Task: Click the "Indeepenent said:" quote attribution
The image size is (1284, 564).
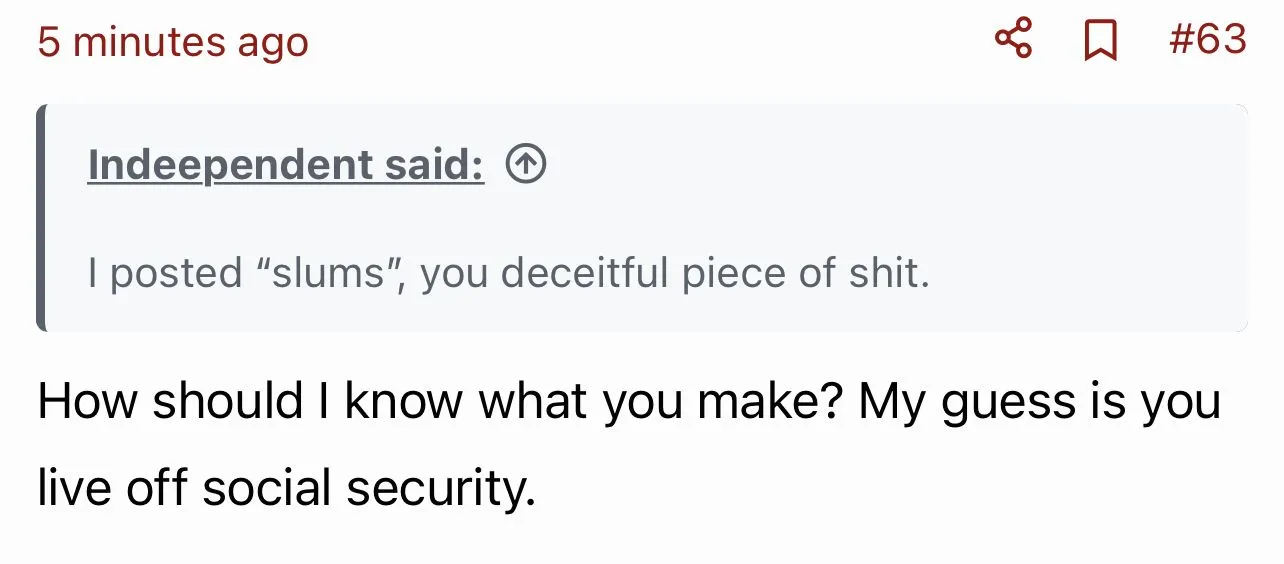Action: click(286, 165)
